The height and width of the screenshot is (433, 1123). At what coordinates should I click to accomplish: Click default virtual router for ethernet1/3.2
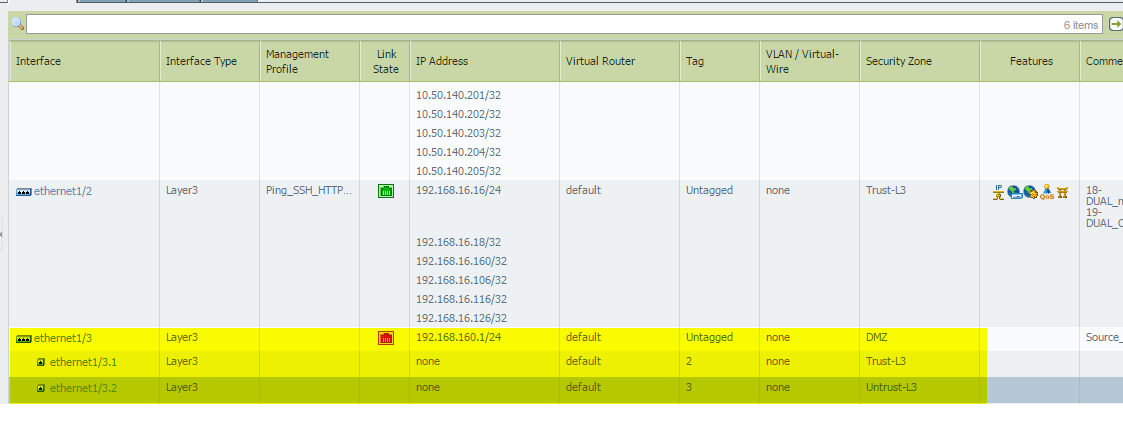tap(583, 387)
